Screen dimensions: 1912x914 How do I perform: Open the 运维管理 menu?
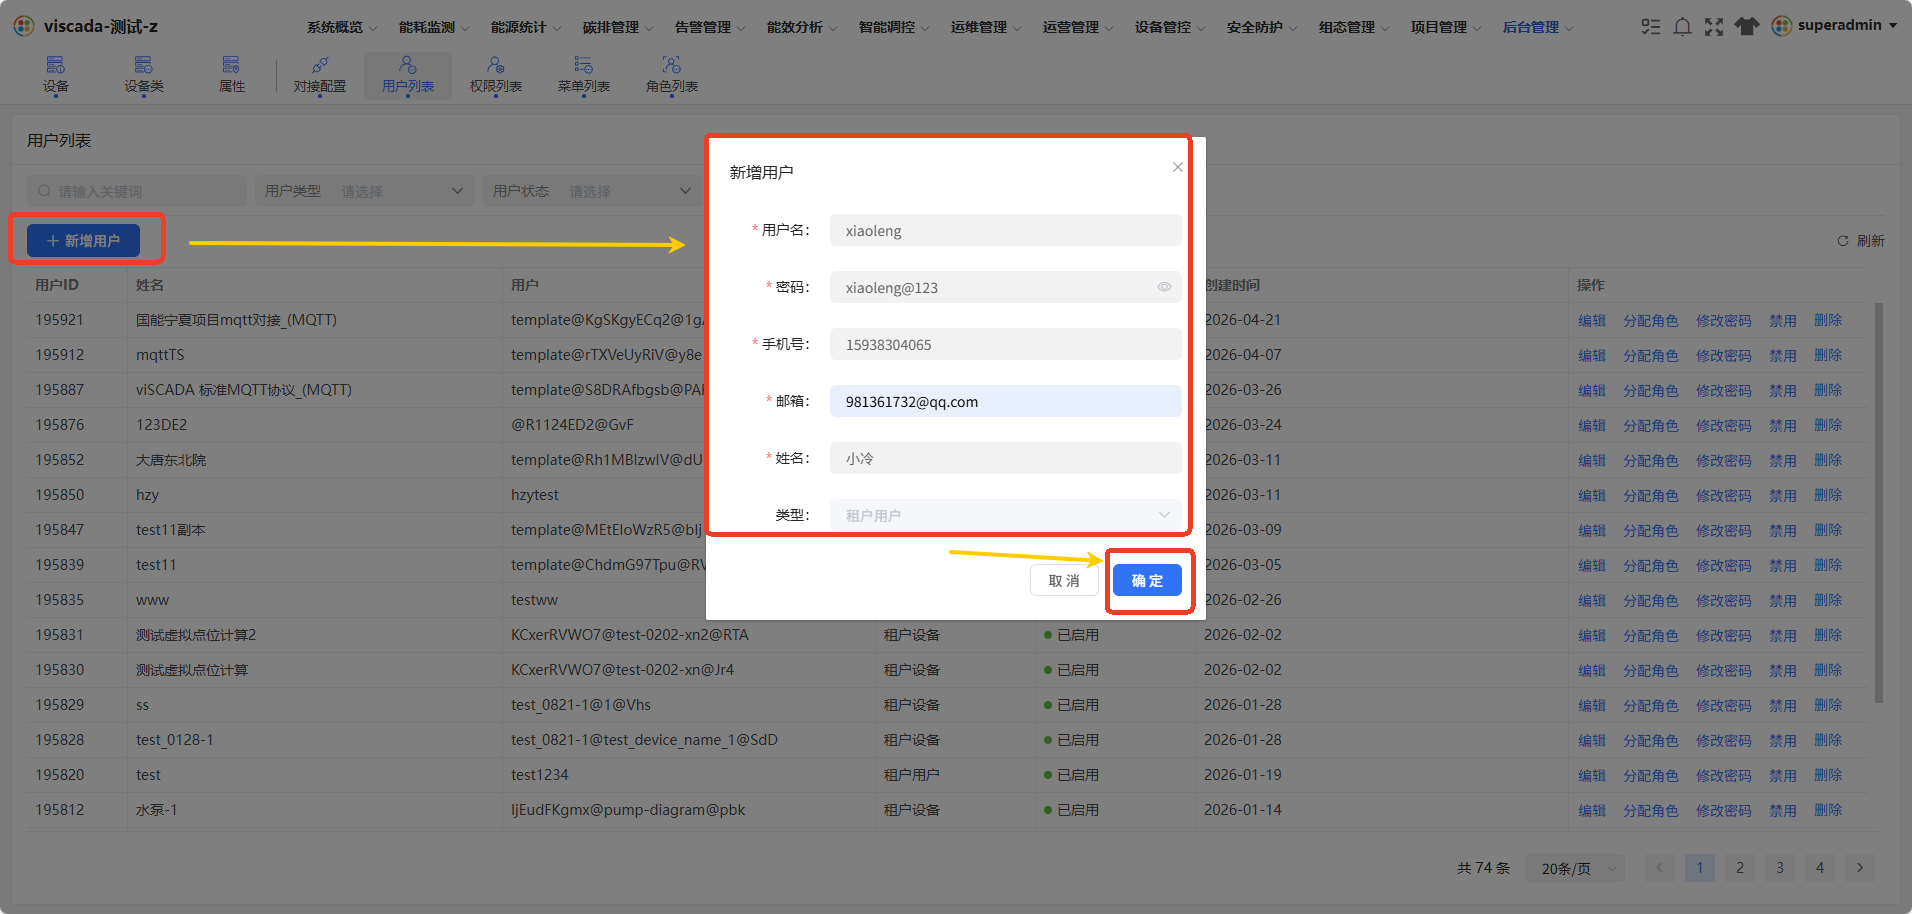pyautogui.click(x=986, y=27)
